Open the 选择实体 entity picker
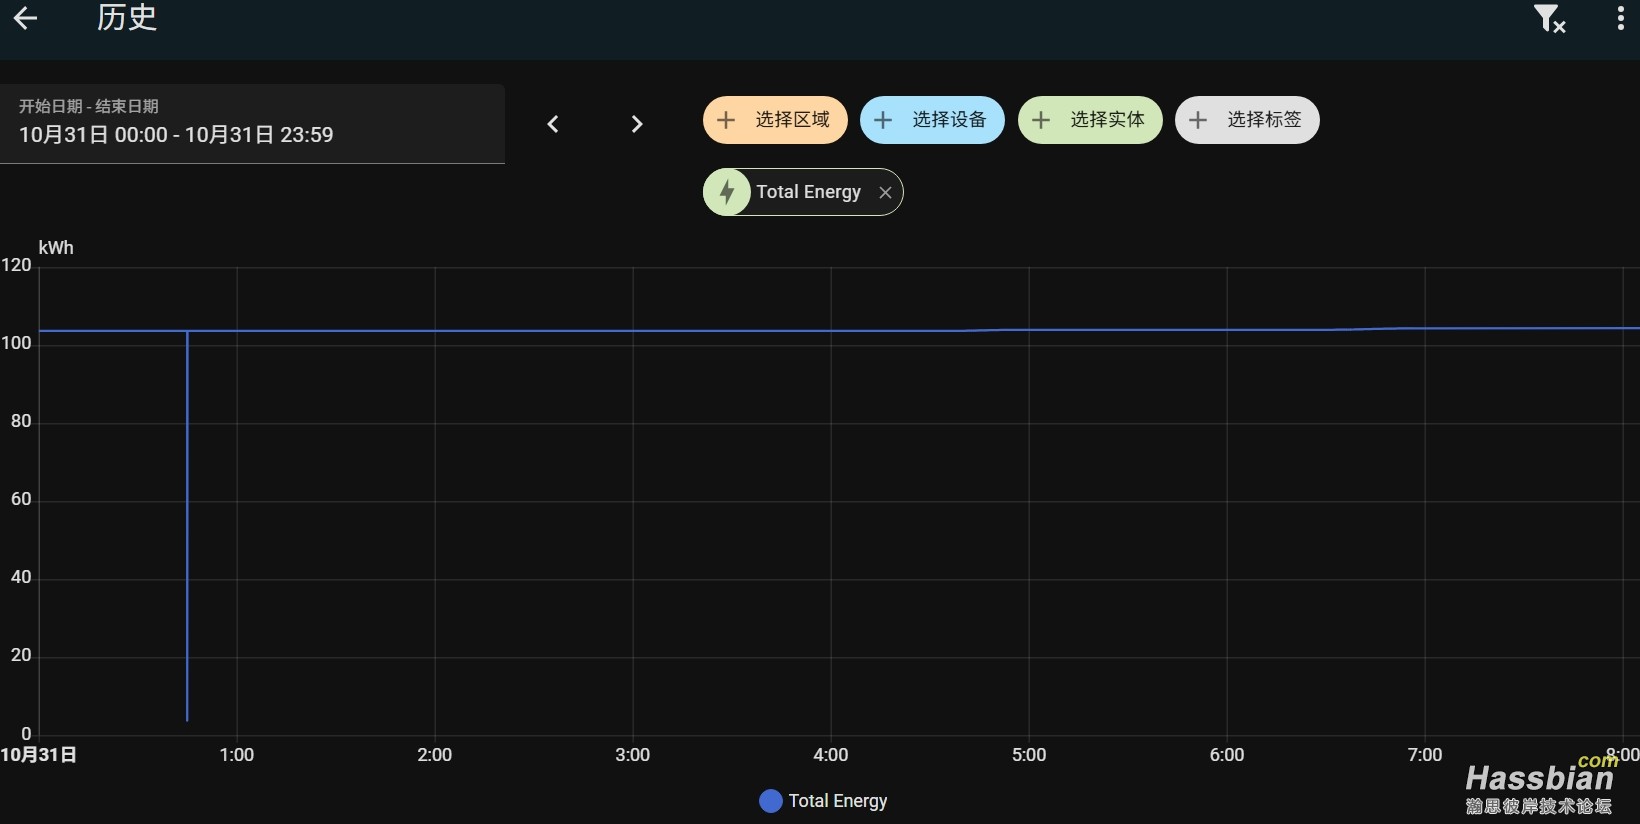 point(1090,120)
